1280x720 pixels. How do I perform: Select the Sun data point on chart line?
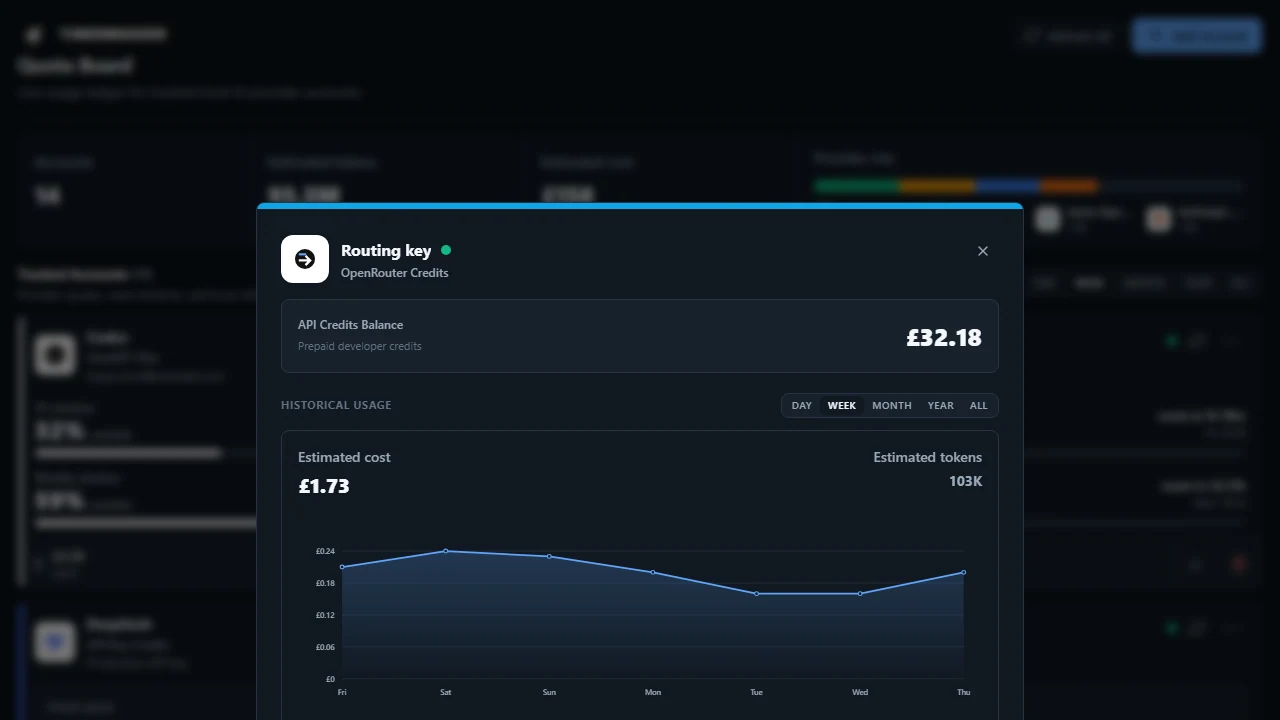coord(549,556)
